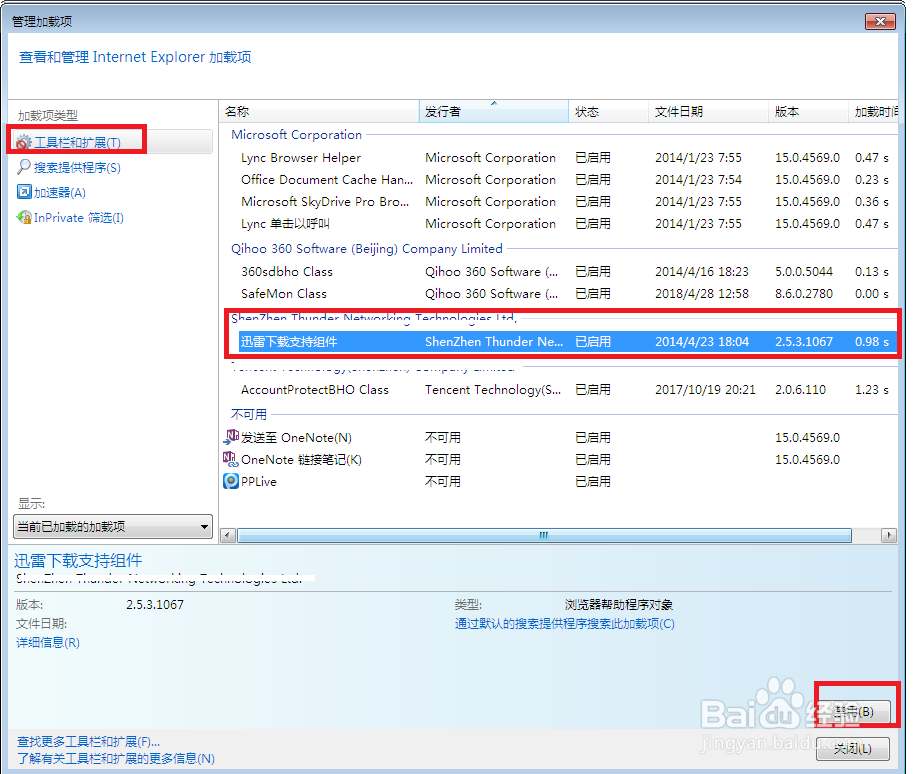Click the OneNote 链接笔记(K) icon
The width and height of the screenshot is (913, 774).
pyautogui.click(x=231, y=460)
